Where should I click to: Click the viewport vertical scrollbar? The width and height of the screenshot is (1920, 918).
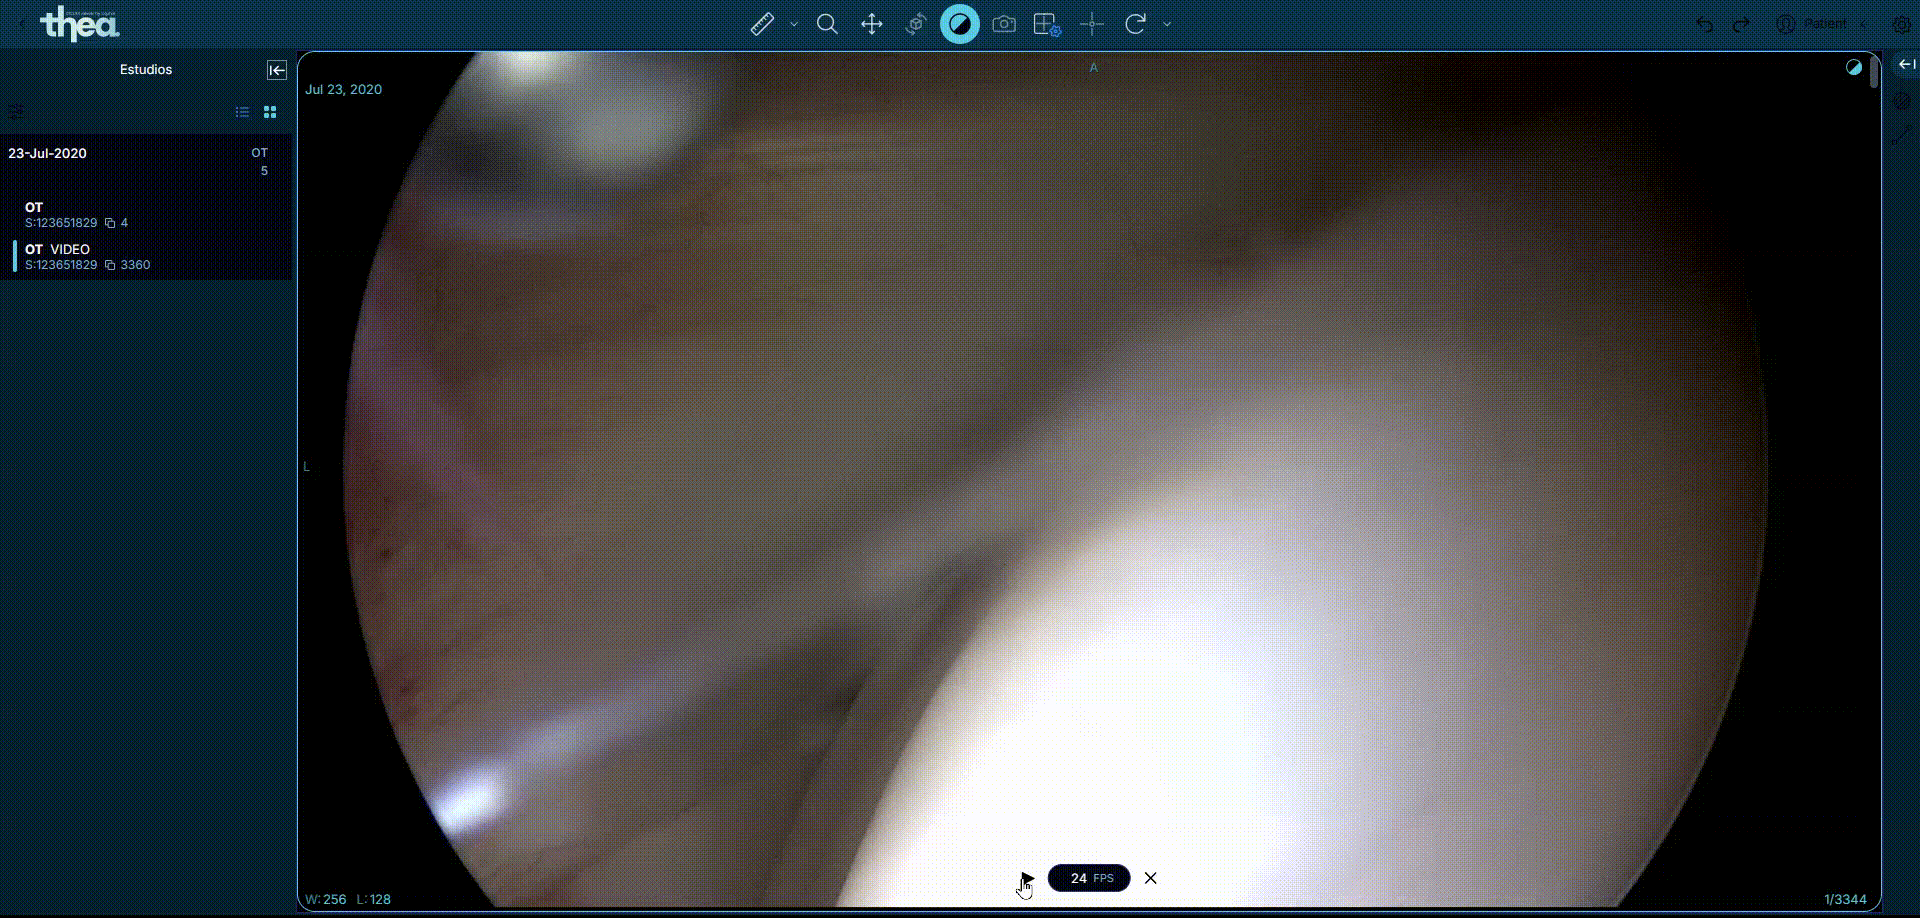coord(1874,72)
